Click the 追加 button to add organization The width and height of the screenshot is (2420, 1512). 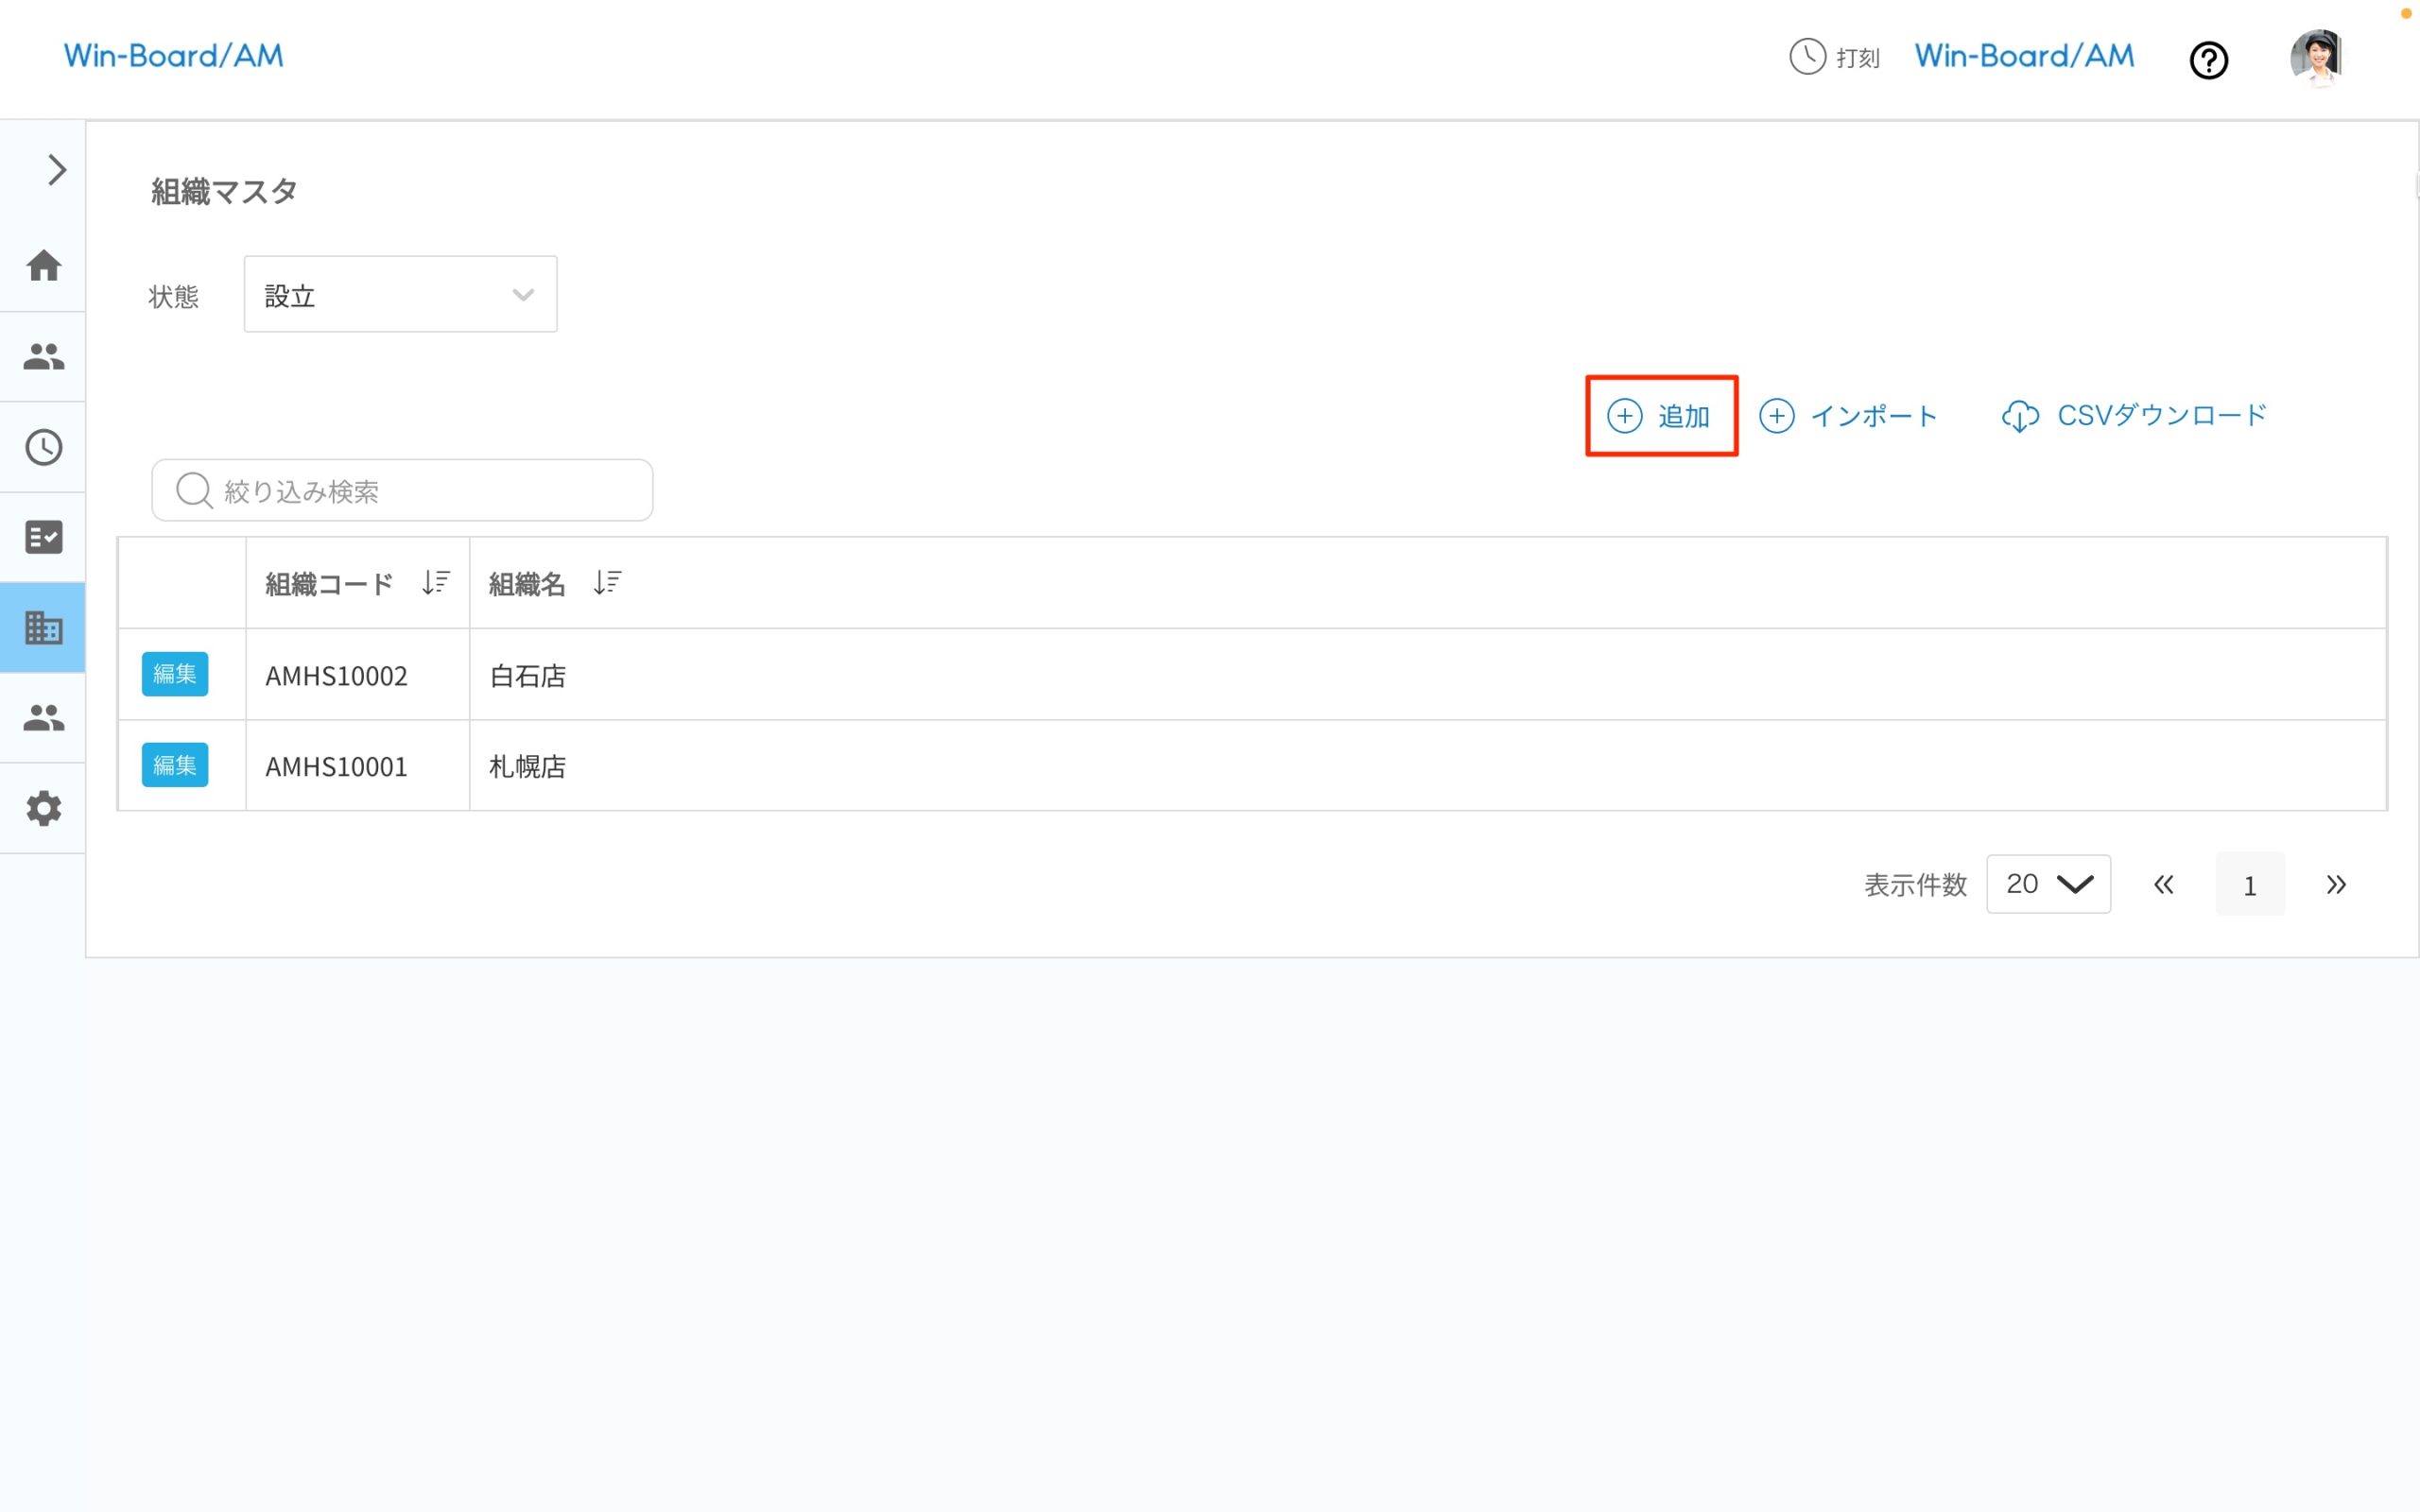click(1661, 416)
